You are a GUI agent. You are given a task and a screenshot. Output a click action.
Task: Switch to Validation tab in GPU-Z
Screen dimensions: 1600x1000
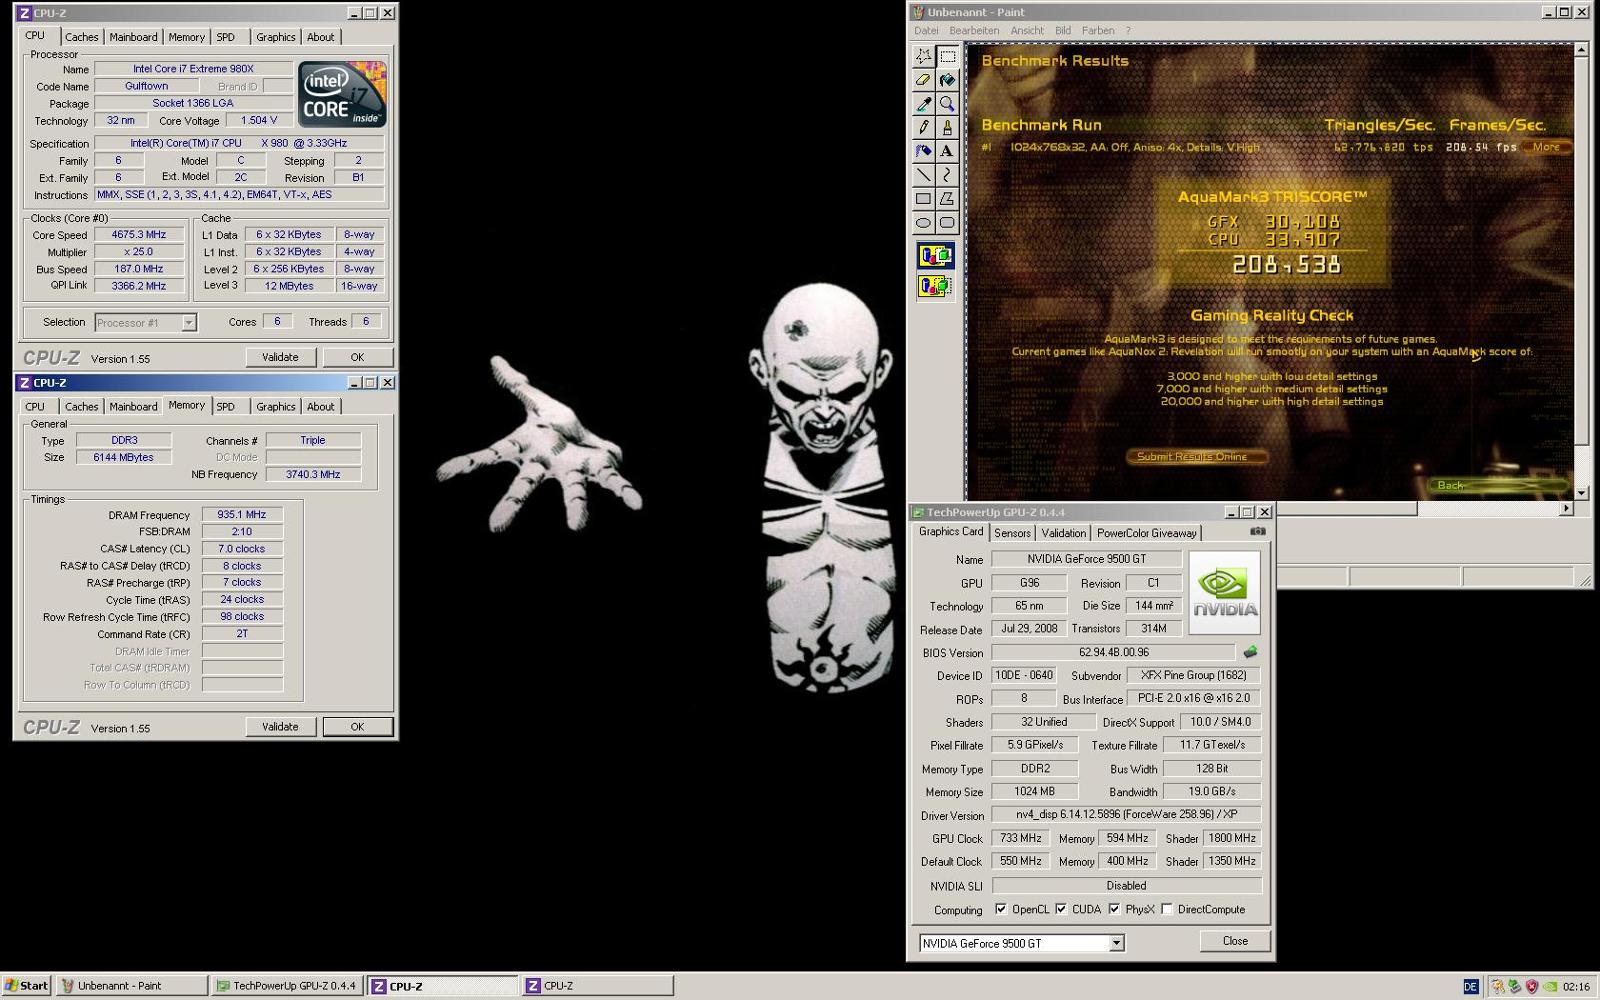click(x=1063, y=533)
